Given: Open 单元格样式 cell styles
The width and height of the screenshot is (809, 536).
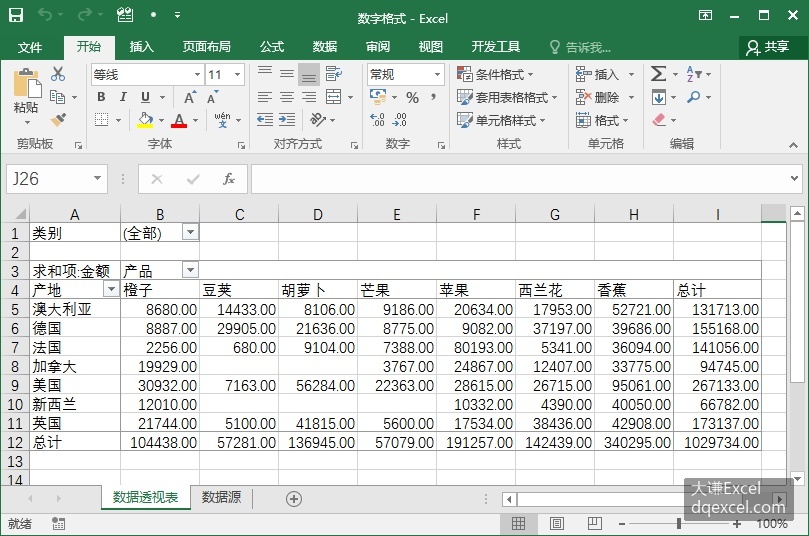Looking at the screenshot, I should pos(501,120).
